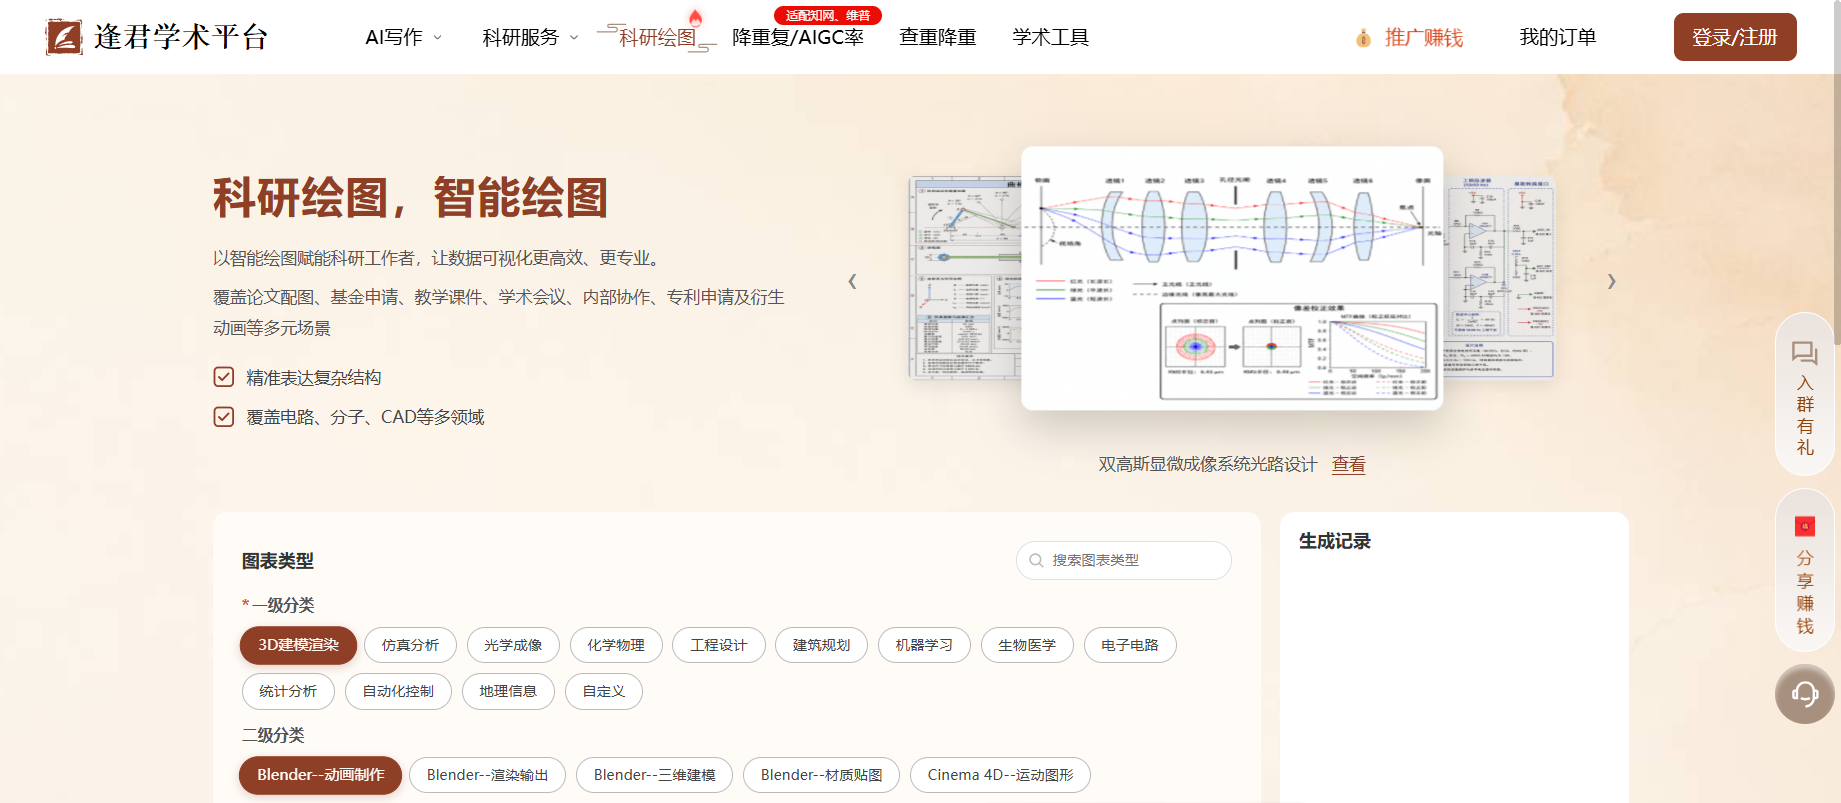Select the 工程设计 category
Image resolution: width=1841 pixels, height=803 pixels.
[x=718, y=645]
